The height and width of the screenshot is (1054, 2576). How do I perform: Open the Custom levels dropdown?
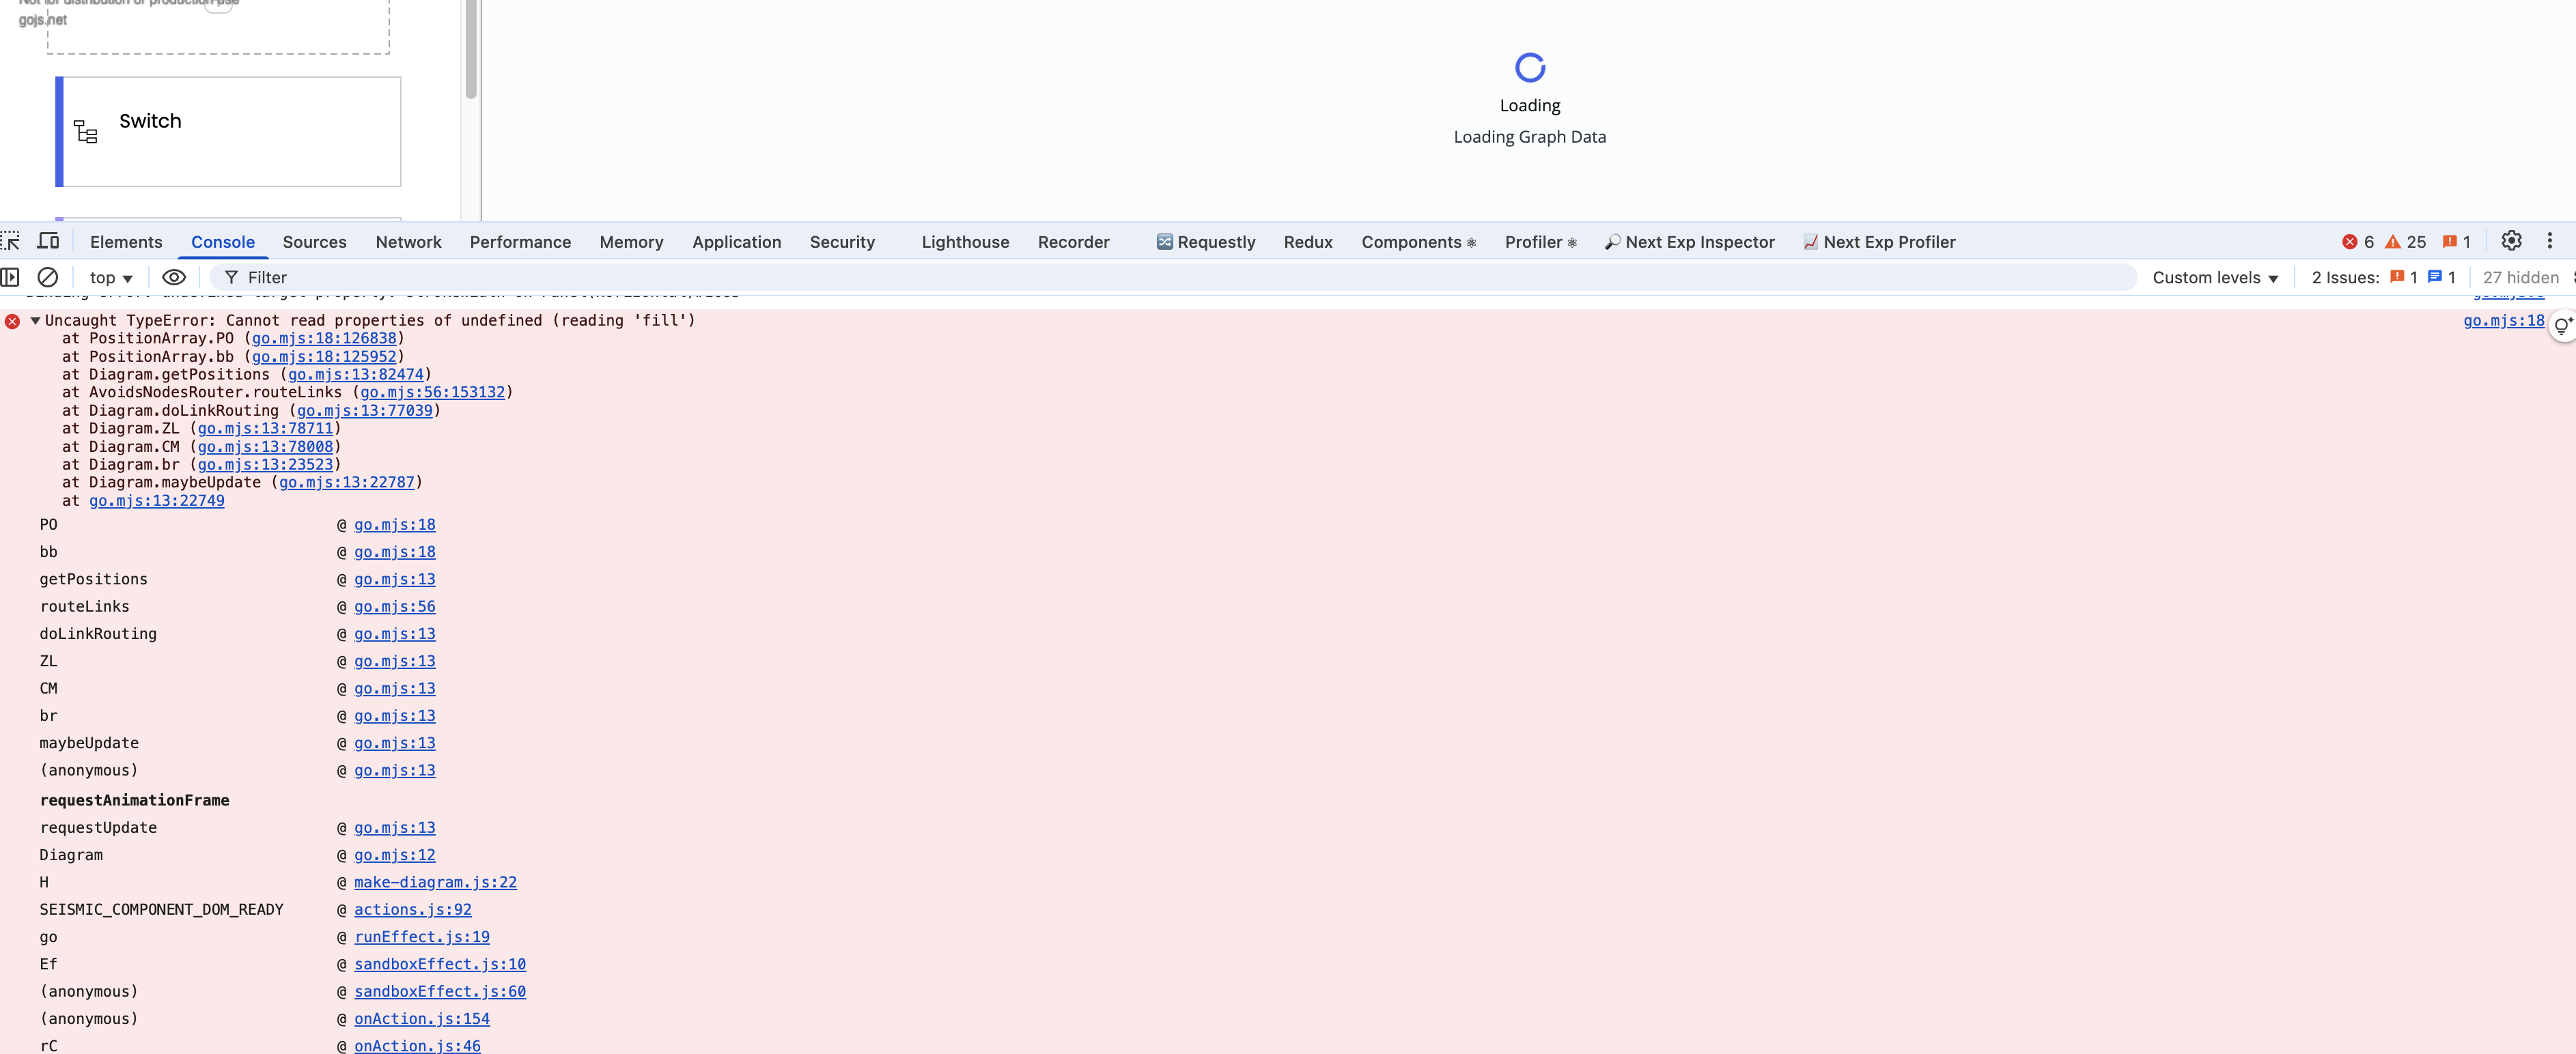click(2215, 278)
